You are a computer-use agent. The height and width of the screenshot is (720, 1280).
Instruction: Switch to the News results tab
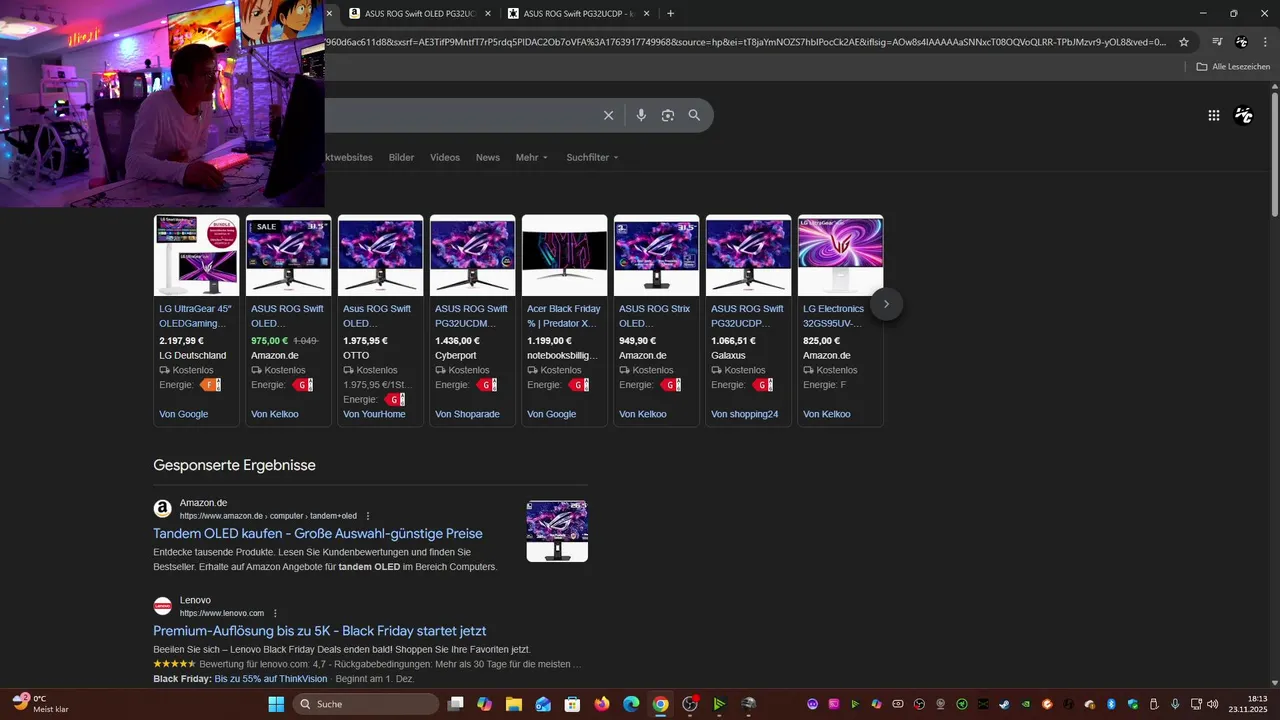488,157
